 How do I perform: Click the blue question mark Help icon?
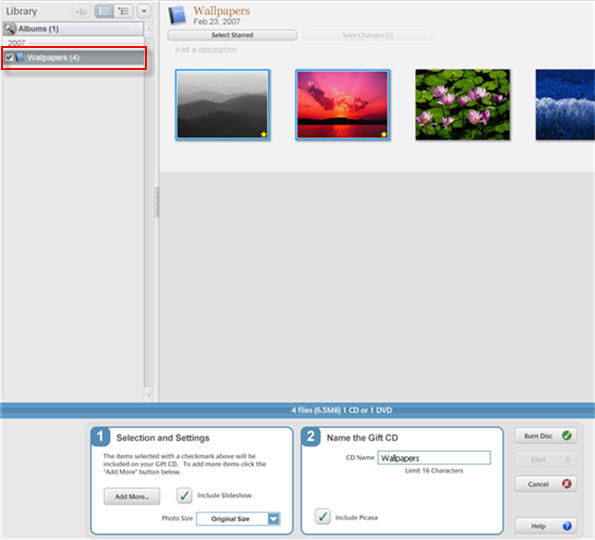click(567, 526)
